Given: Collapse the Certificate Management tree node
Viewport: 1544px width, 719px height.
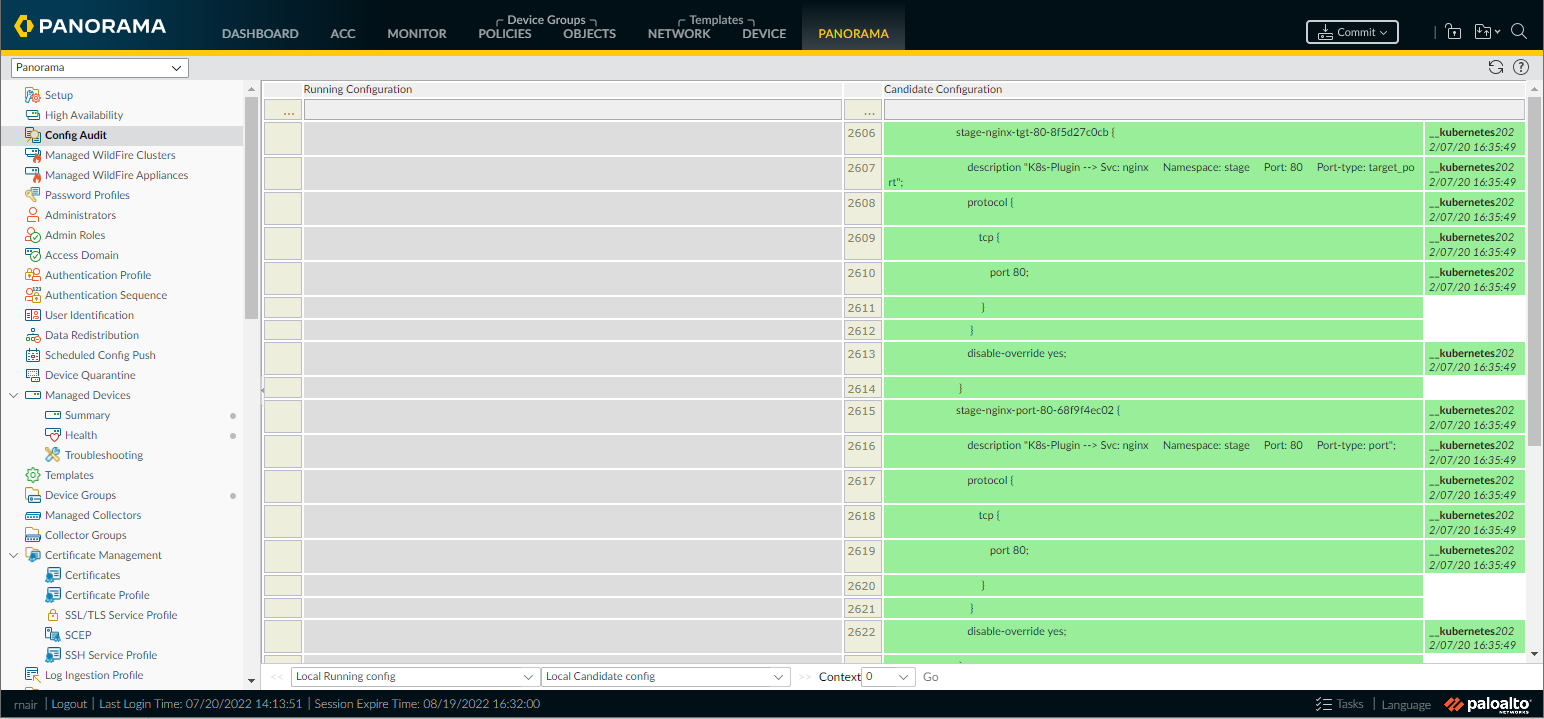Looking at the screenshot, I should coord(14,555).
